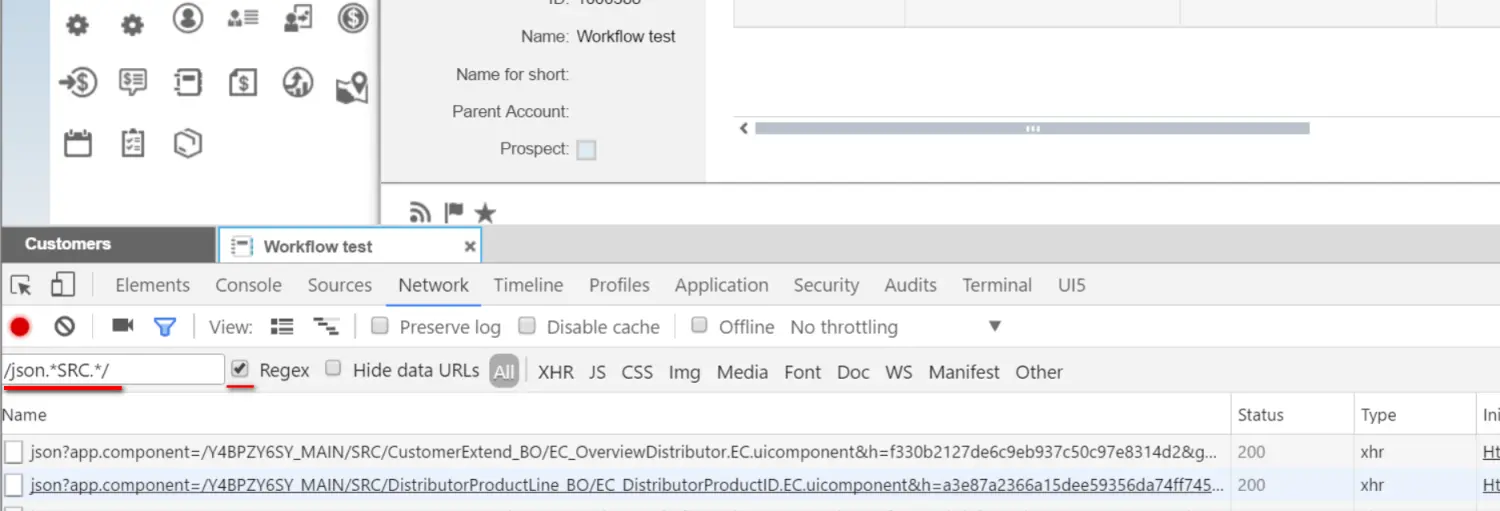Filter requests by JS
Screen dimensions: 1500x511
point(597,372)
